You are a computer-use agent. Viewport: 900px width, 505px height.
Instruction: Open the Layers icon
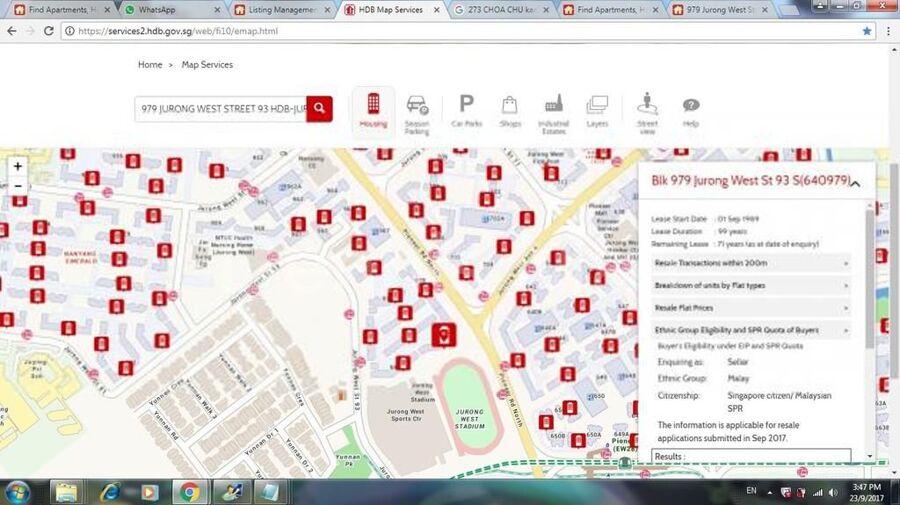tap(597, 111)
